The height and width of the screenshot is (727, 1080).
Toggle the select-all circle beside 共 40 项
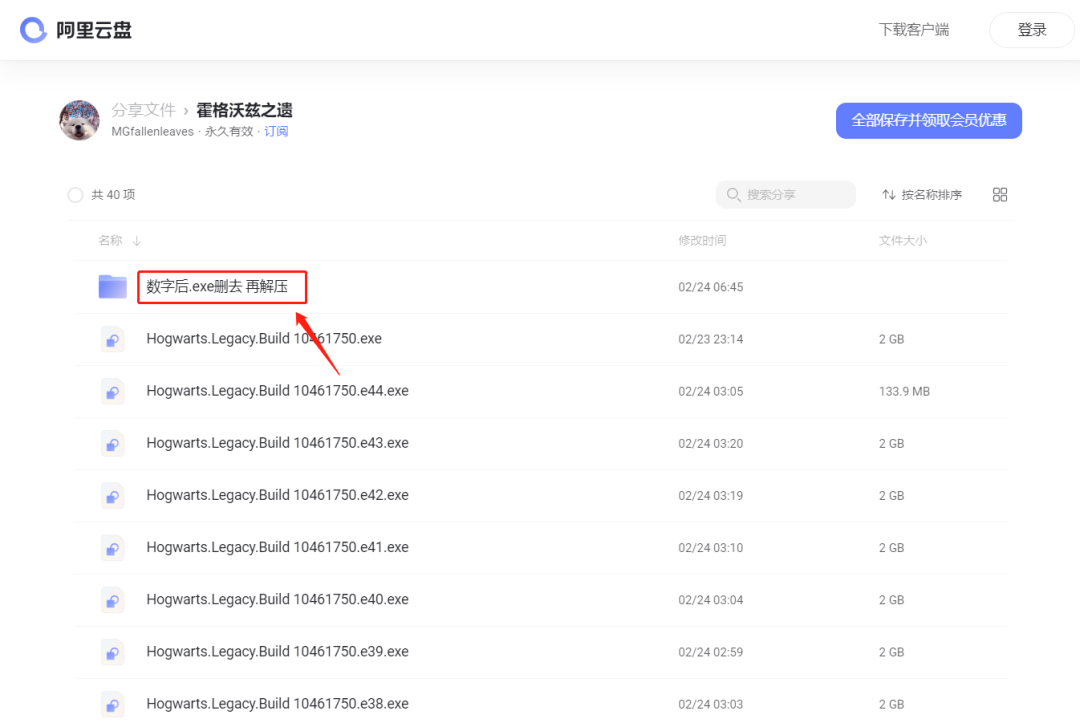(x=75, y=195)
